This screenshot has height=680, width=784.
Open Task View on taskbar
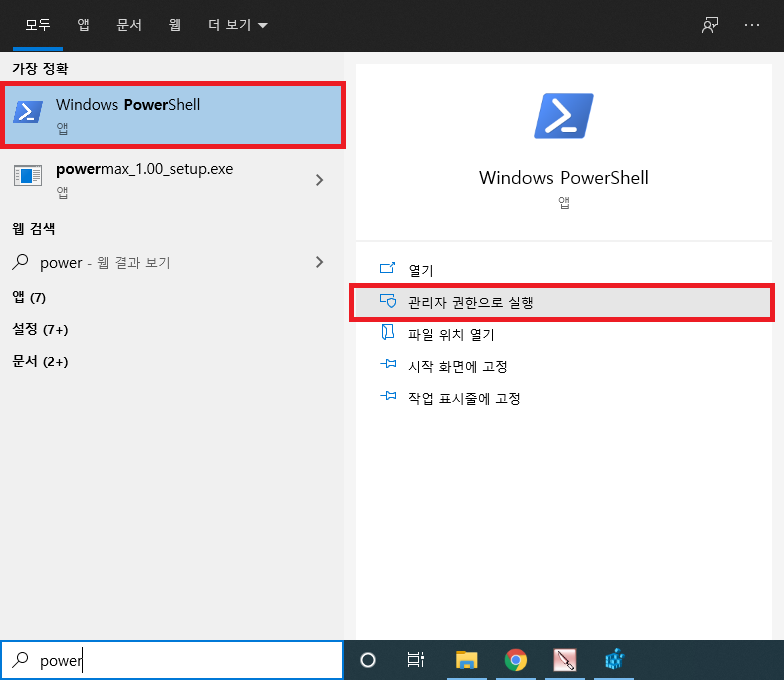pos(416,660)
